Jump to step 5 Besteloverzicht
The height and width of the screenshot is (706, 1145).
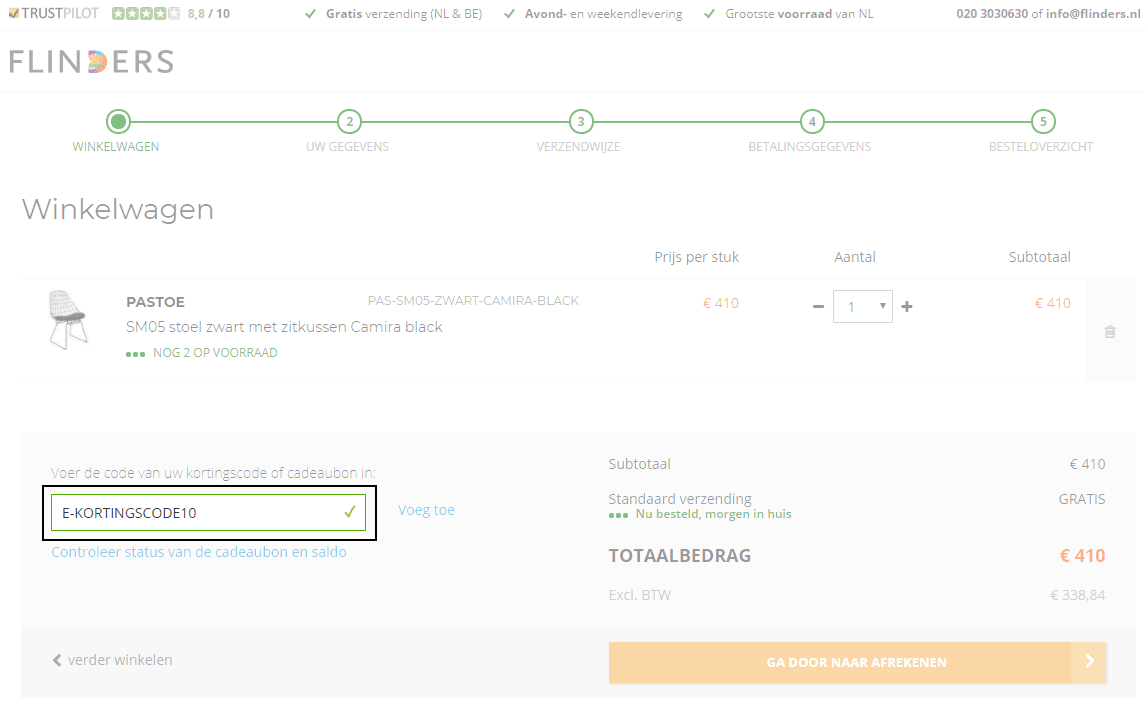point(1043,123)
